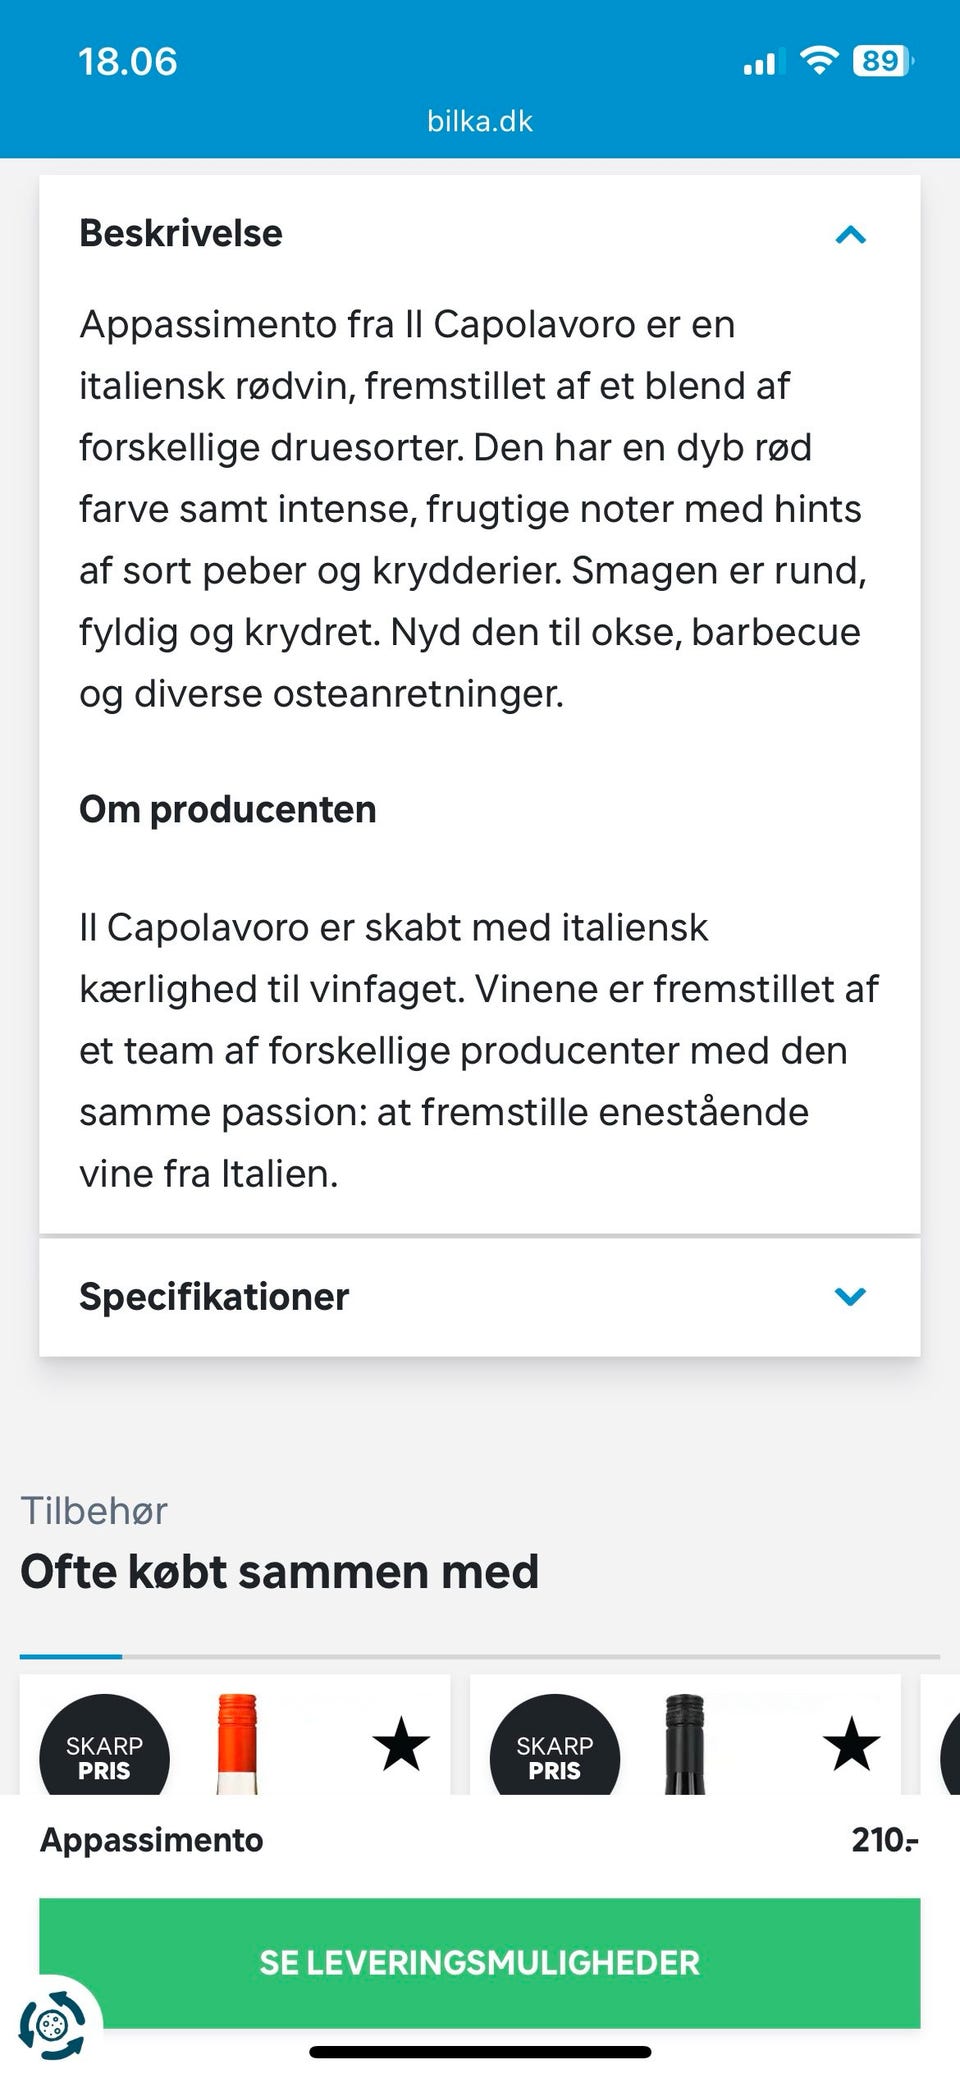Toggle star on black-capped bottle product

pos(851,1743)
